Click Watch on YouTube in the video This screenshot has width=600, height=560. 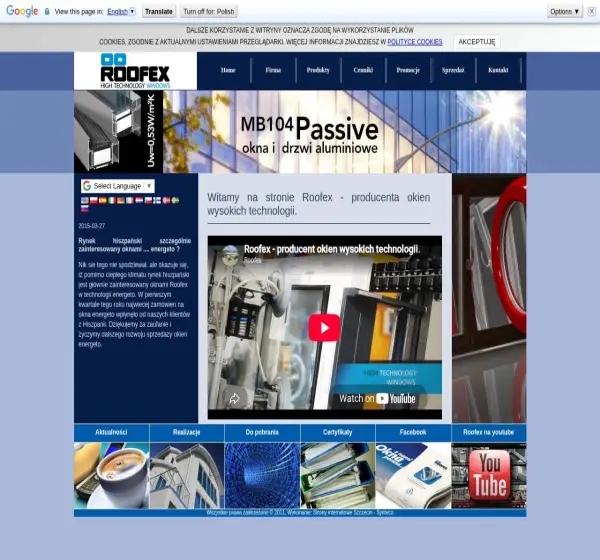[377, 398]
